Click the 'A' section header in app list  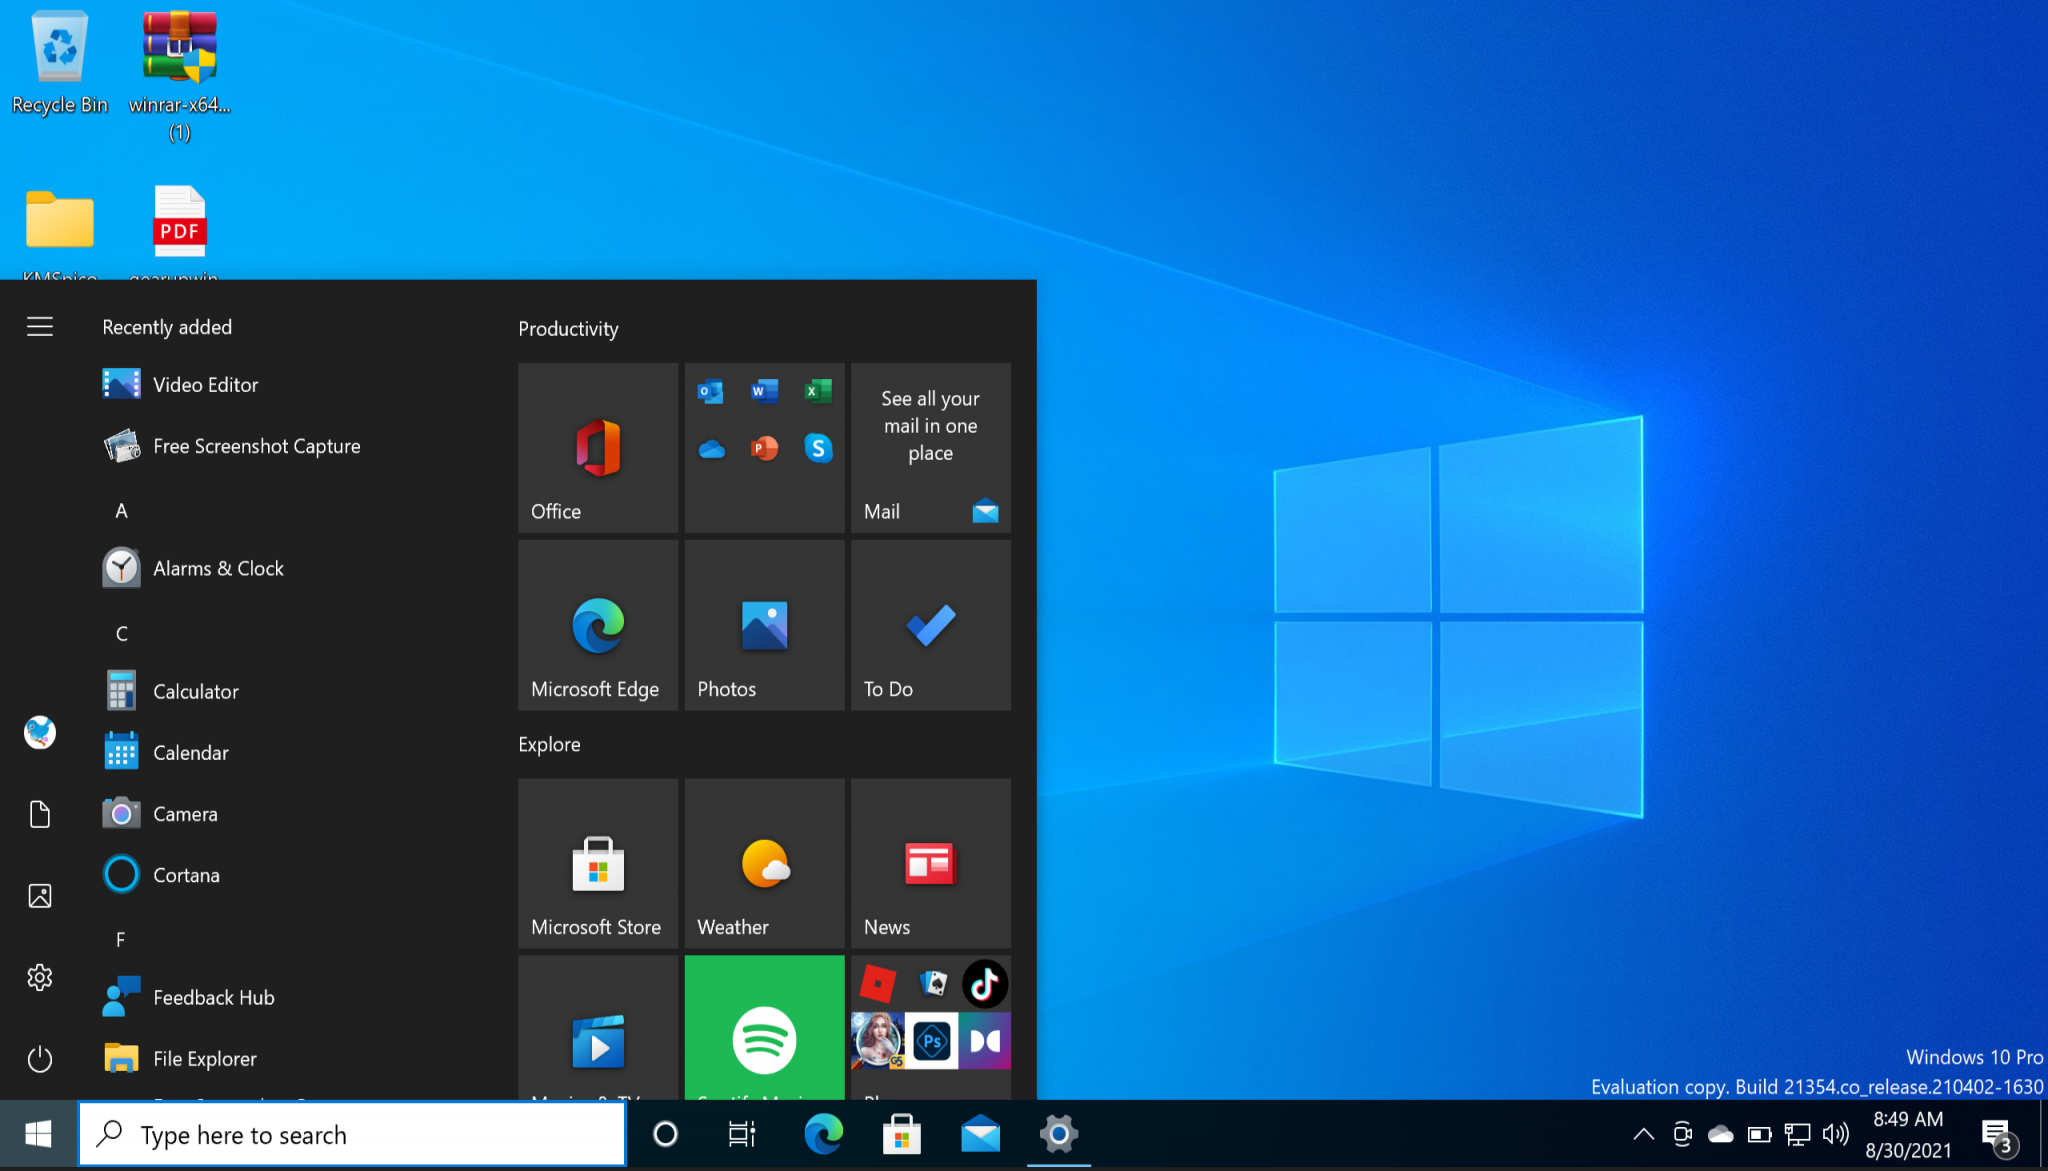(121, 510)
